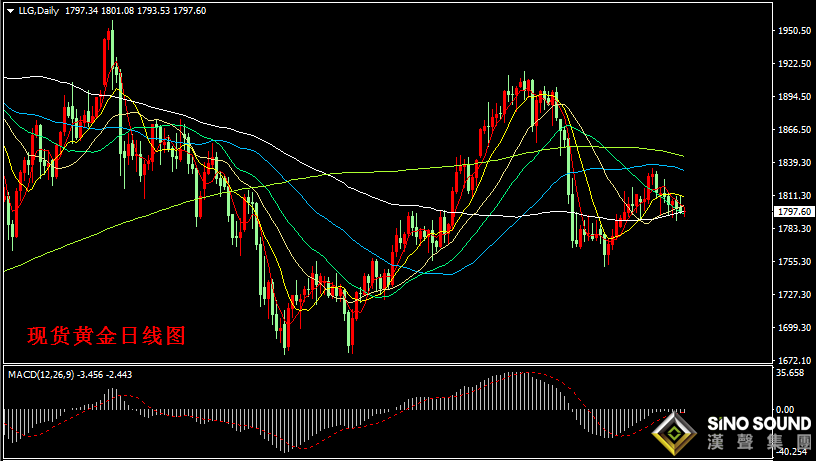The image size is (816, 461).
Task: Click the dropdown triangle beside LLG,Daily
Action: point(10,10)
